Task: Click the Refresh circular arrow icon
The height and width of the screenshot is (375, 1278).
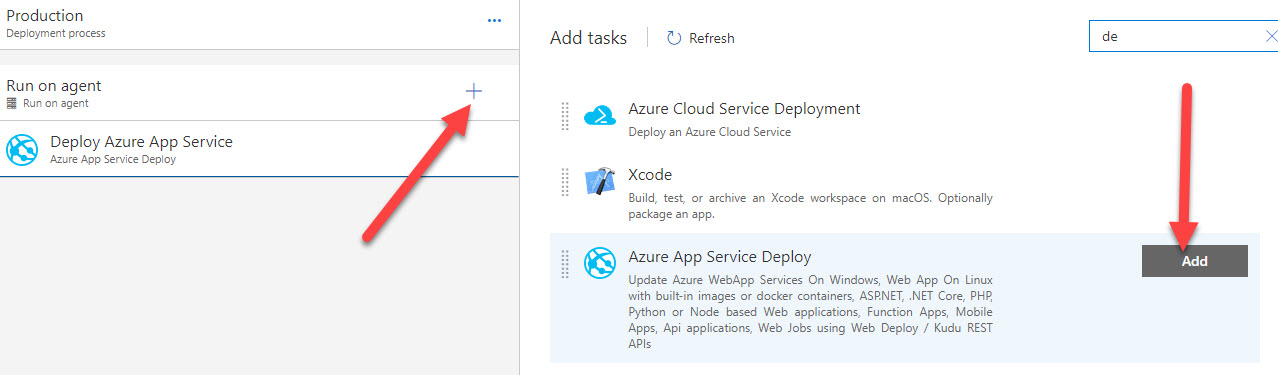Action: [674, 38]
